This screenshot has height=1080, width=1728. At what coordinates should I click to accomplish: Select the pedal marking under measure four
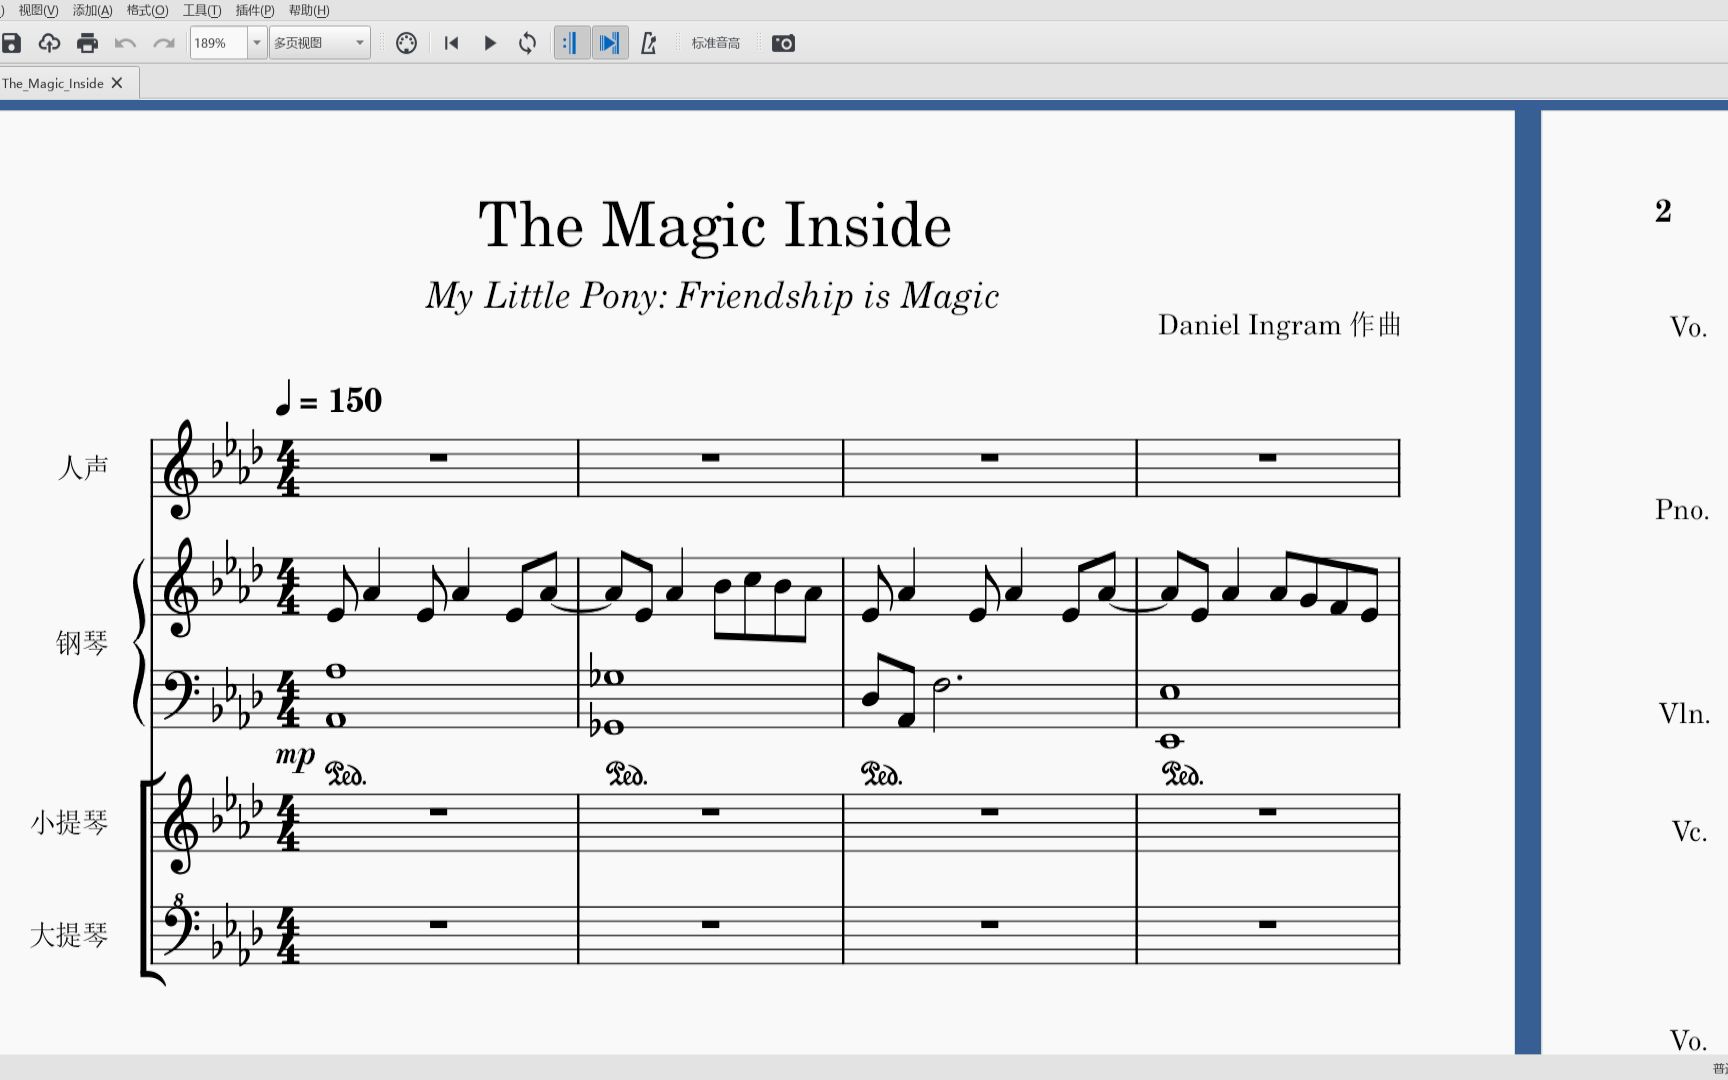tap(1182, 774)
